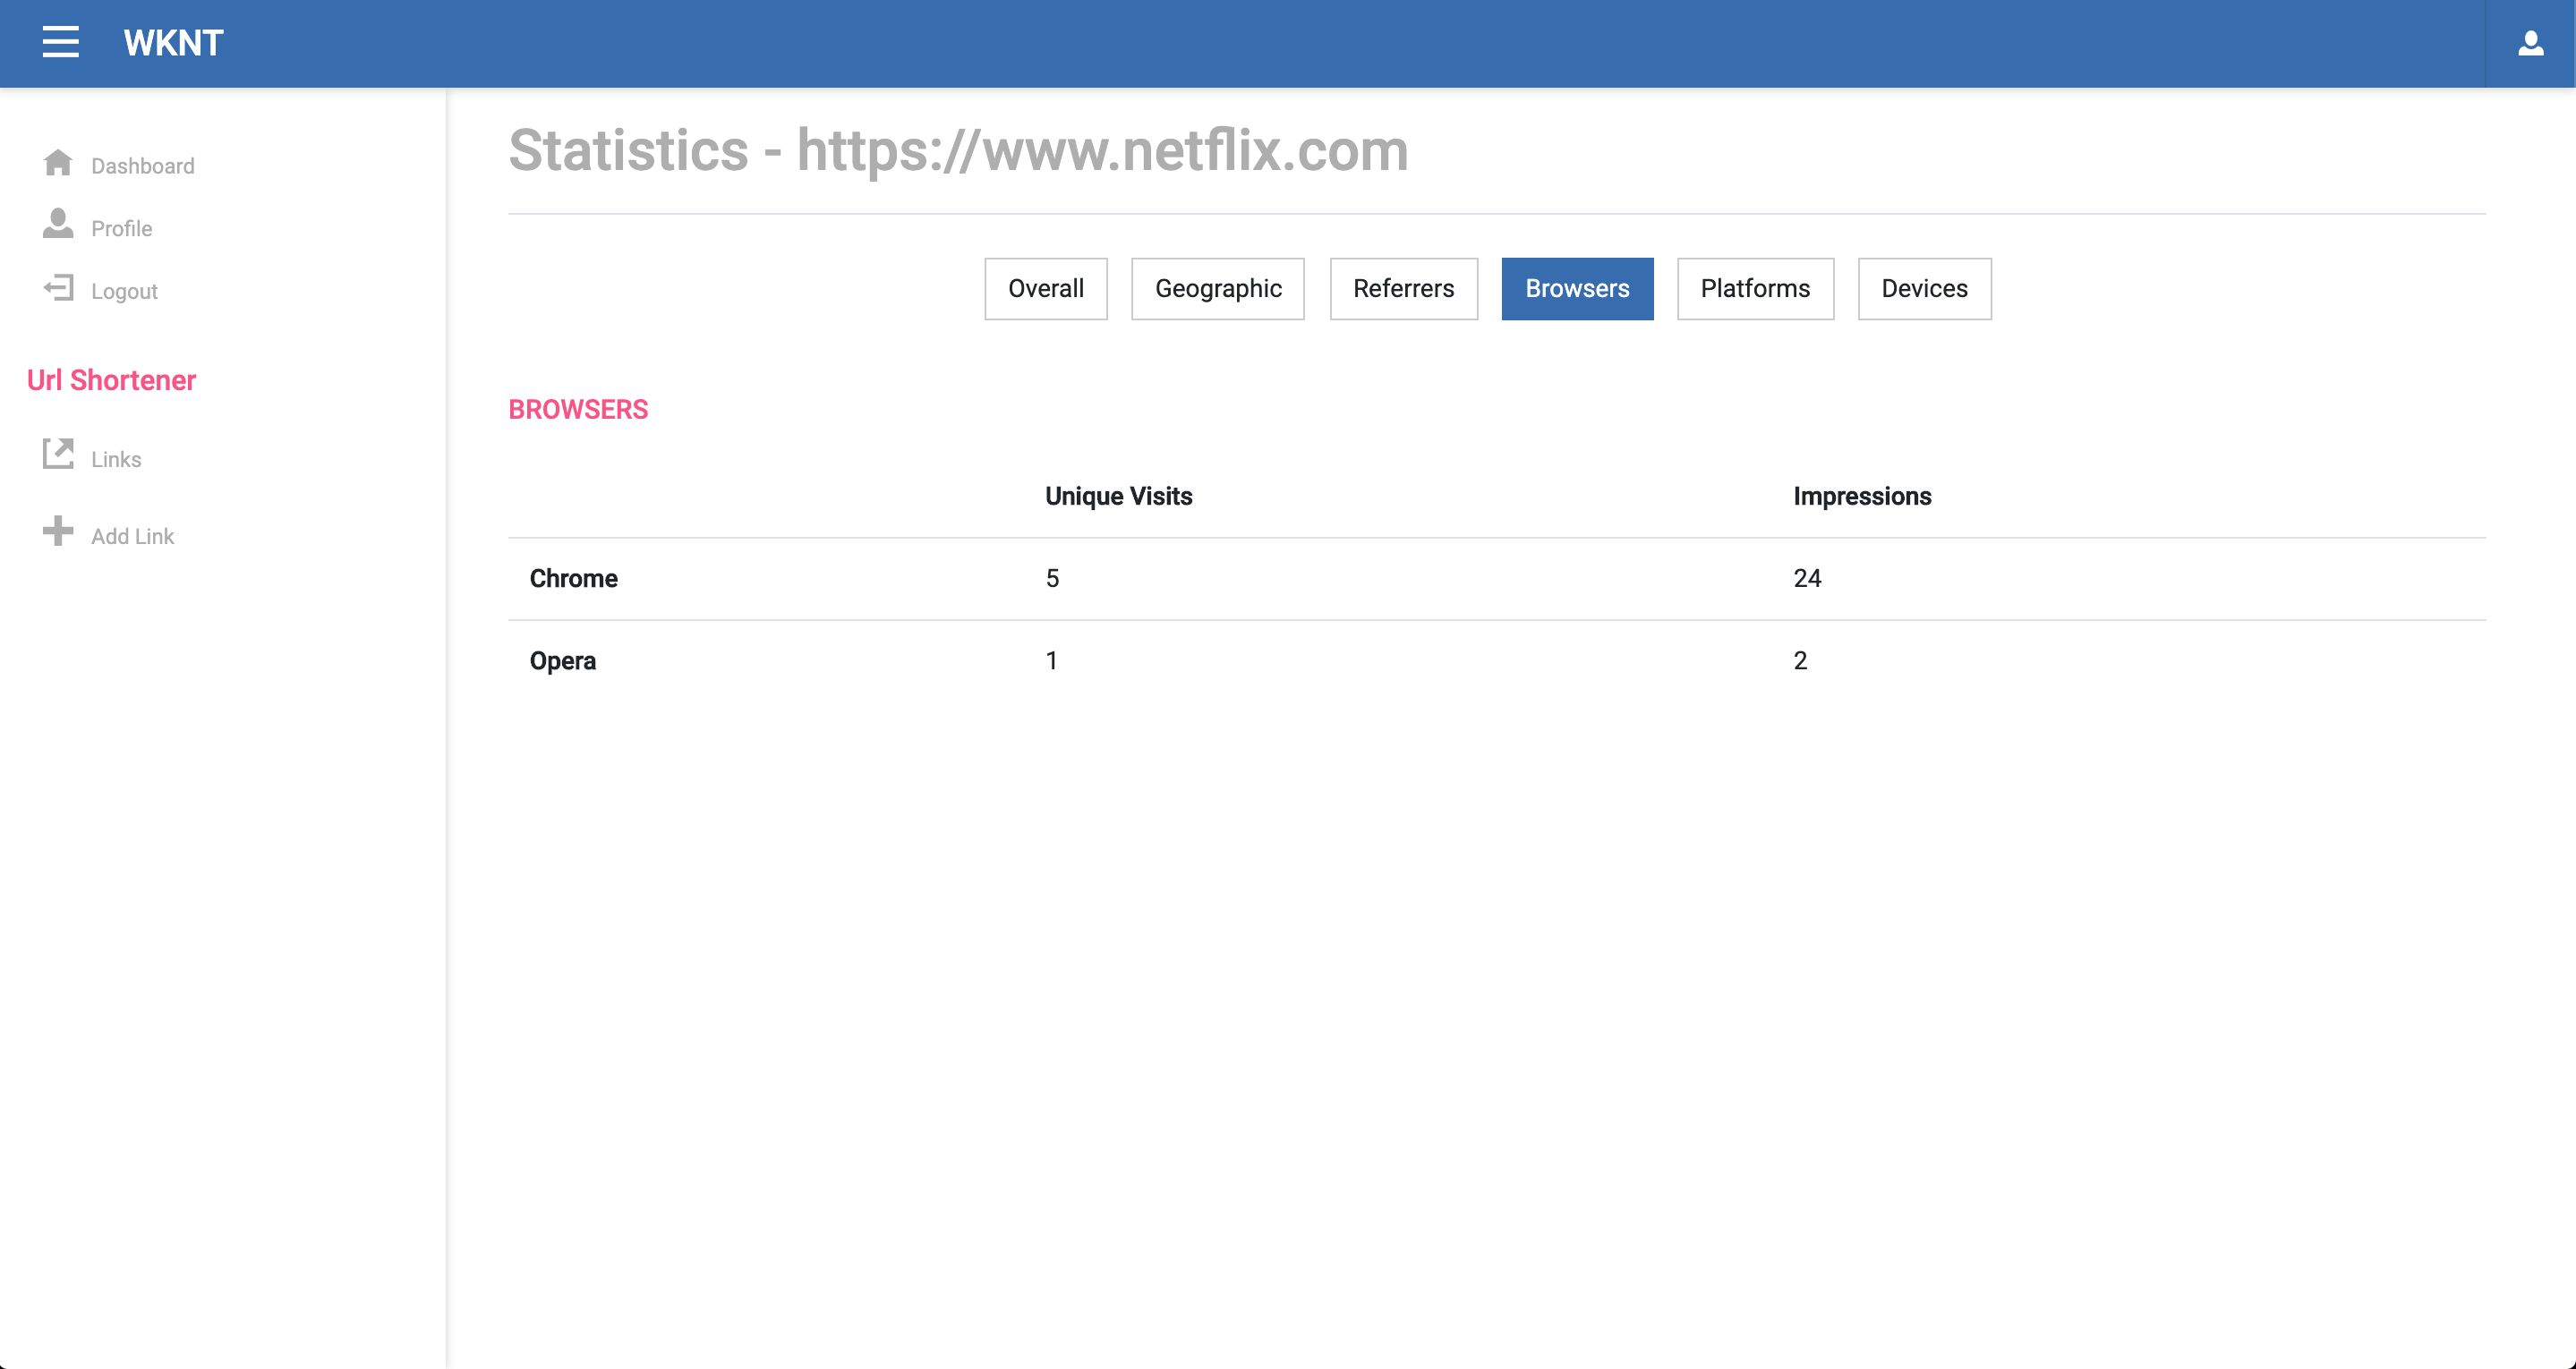
Task: Switch to the Overall tab
Action: (x=1045, y=289)
